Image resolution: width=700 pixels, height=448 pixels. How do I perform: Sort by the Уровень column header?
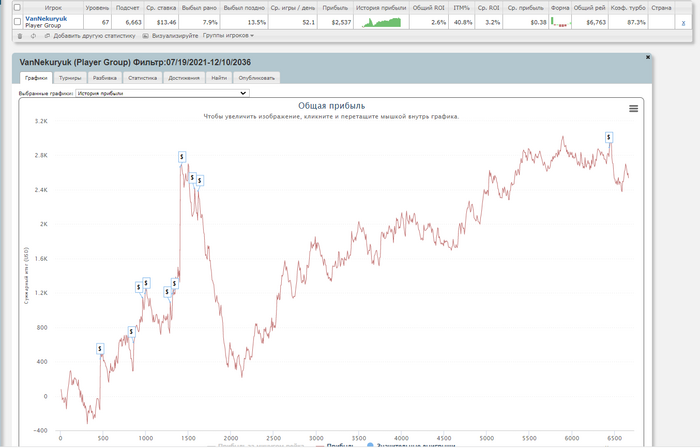coord(97,8)
